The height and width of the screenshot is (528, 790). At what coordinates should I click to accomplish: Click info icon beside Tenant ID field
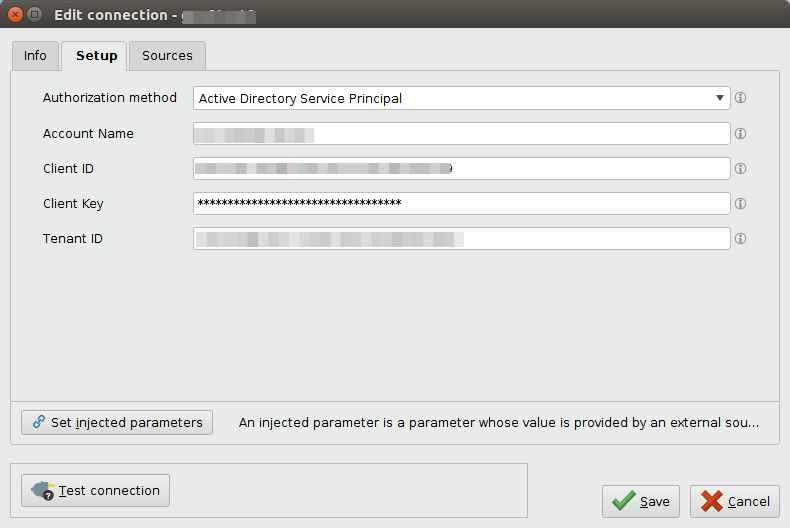tap(741, 239)
